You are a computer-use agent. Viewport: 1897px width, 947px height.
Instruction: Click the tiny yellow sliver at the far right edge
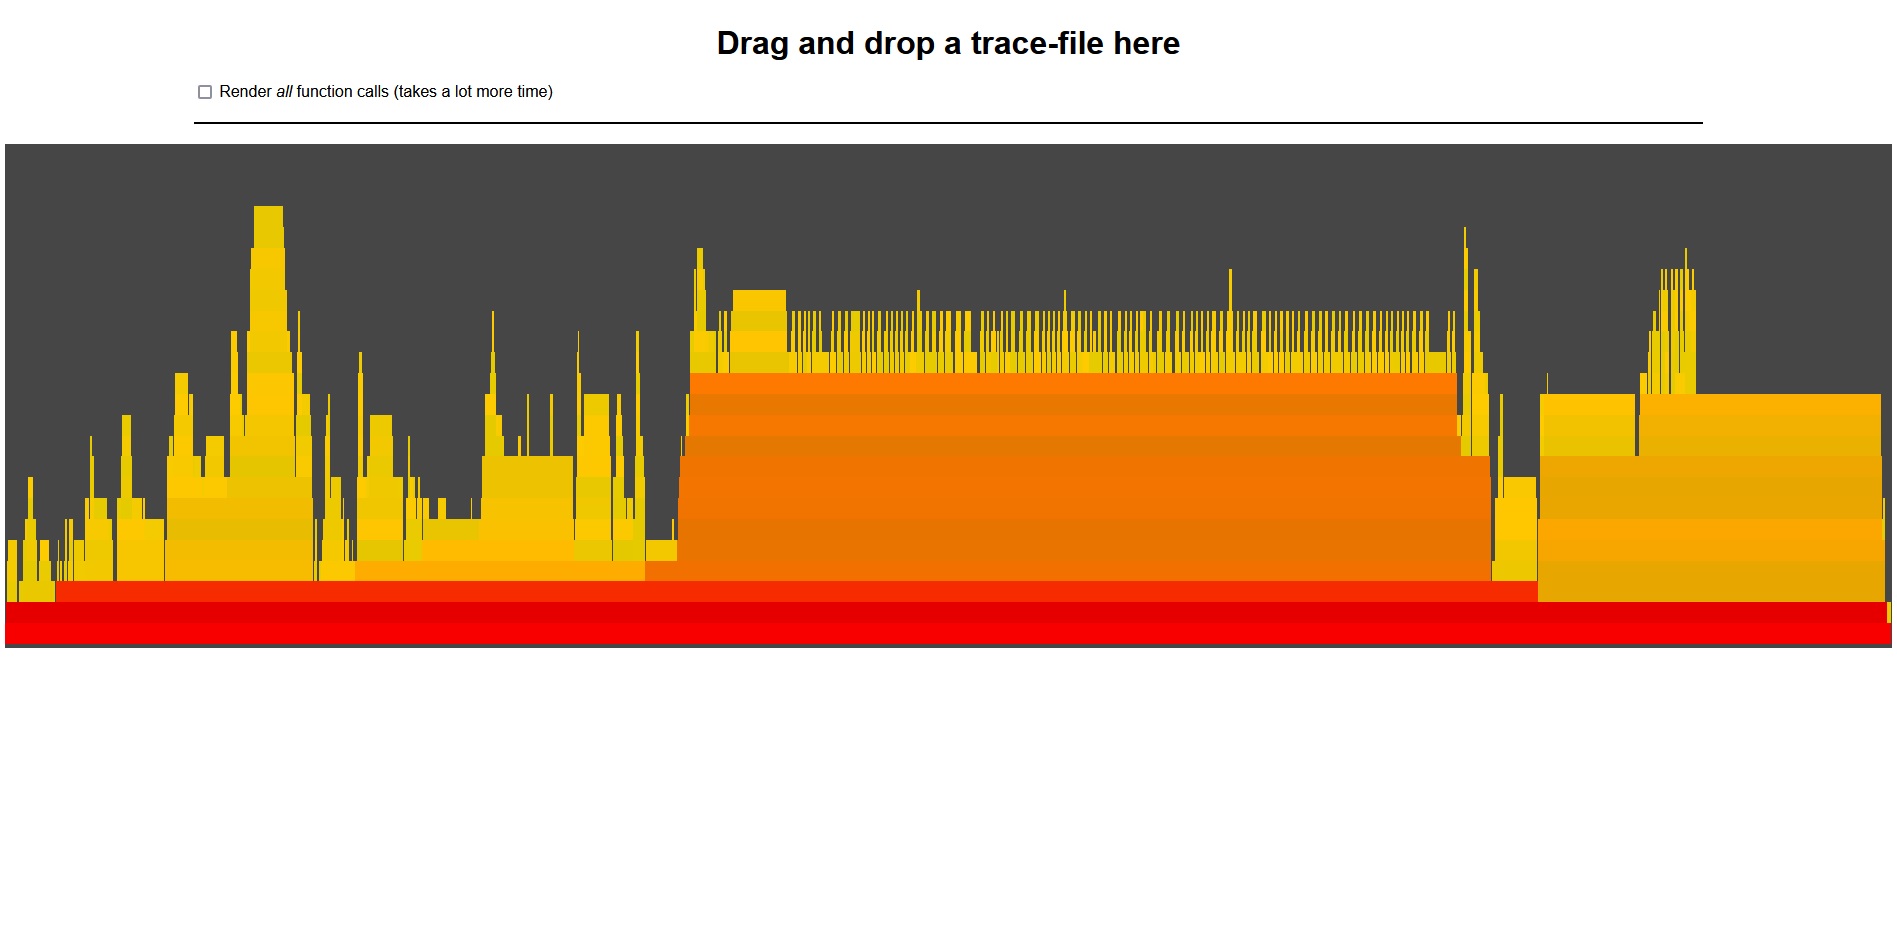1888,612
